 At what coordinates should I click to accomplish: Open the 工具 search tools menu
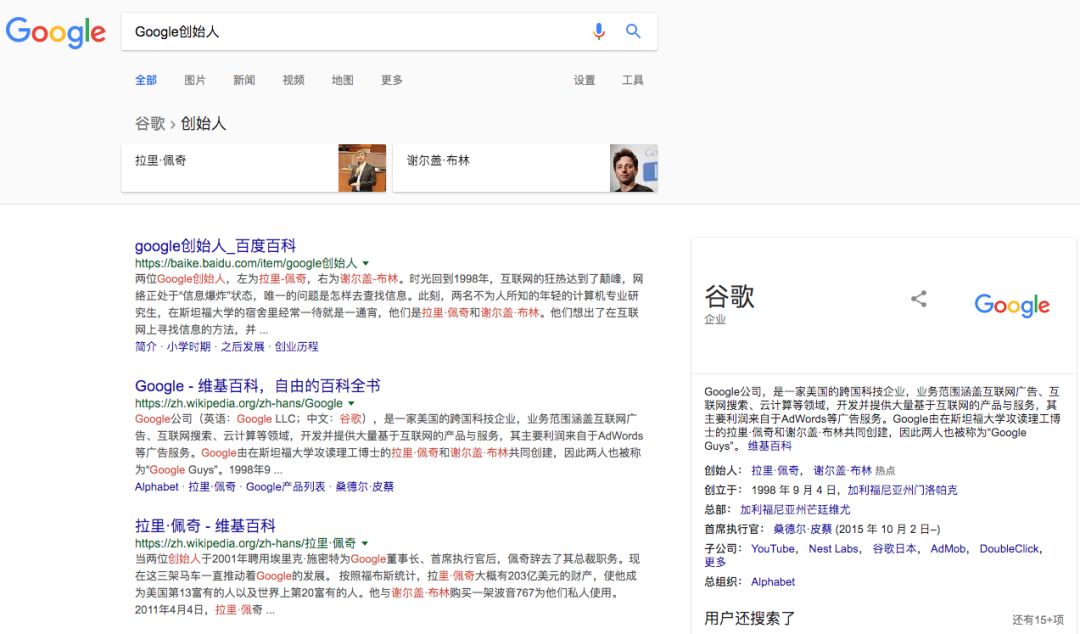633,80
